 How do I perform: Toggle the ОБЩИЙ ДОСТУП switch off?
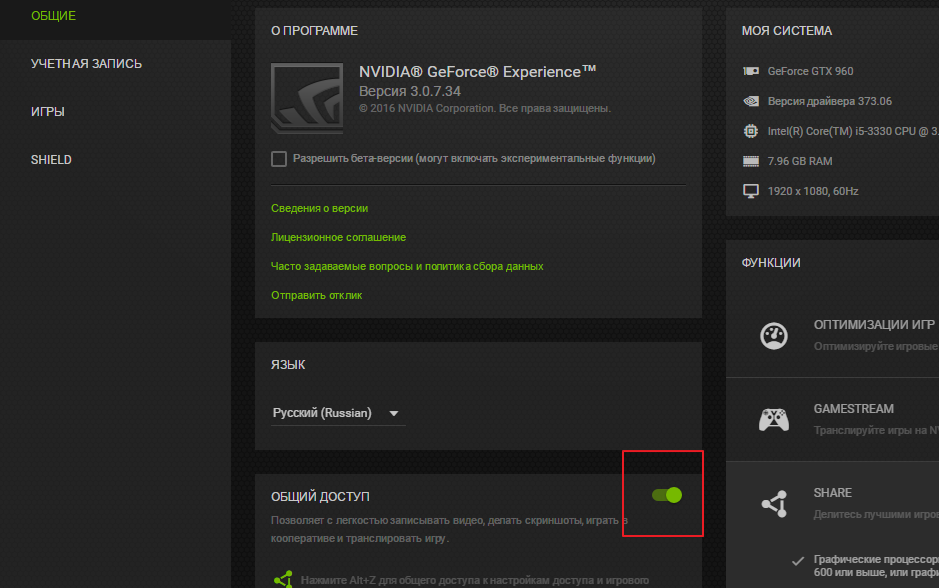click(x=667, y=495)
